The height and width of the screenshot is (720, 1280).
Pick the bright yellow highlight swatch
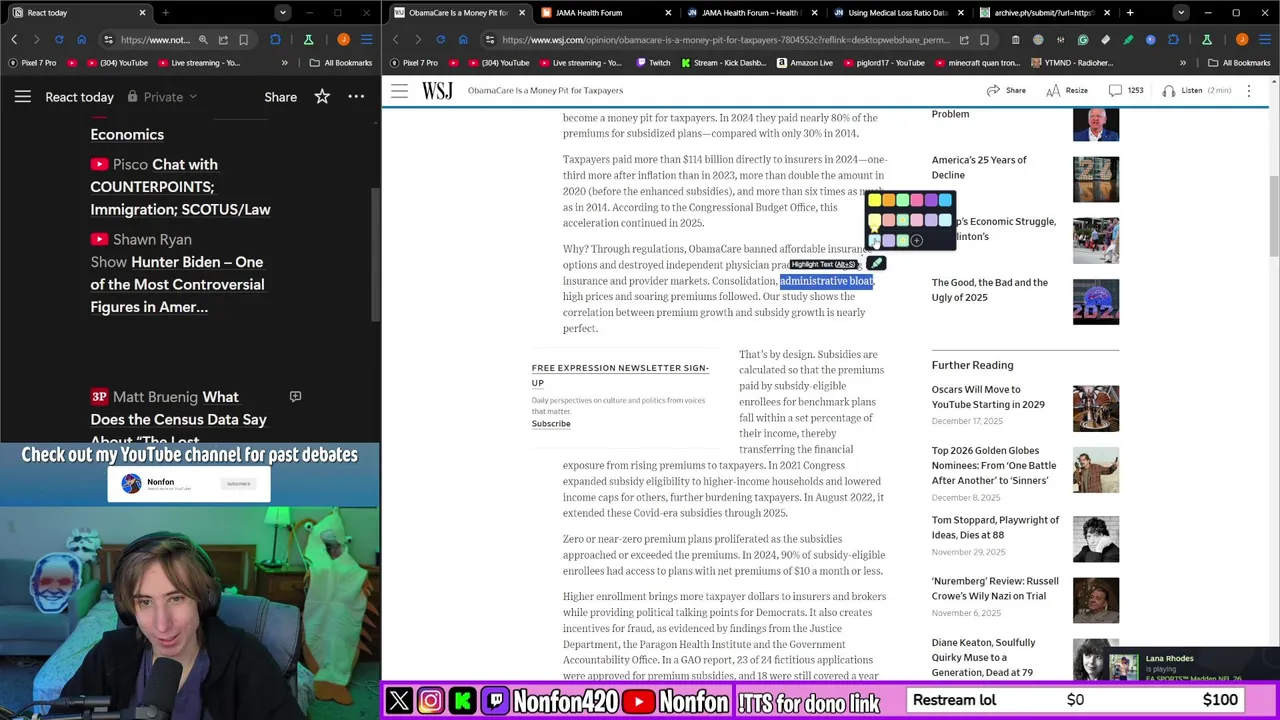tap(874, 201)
